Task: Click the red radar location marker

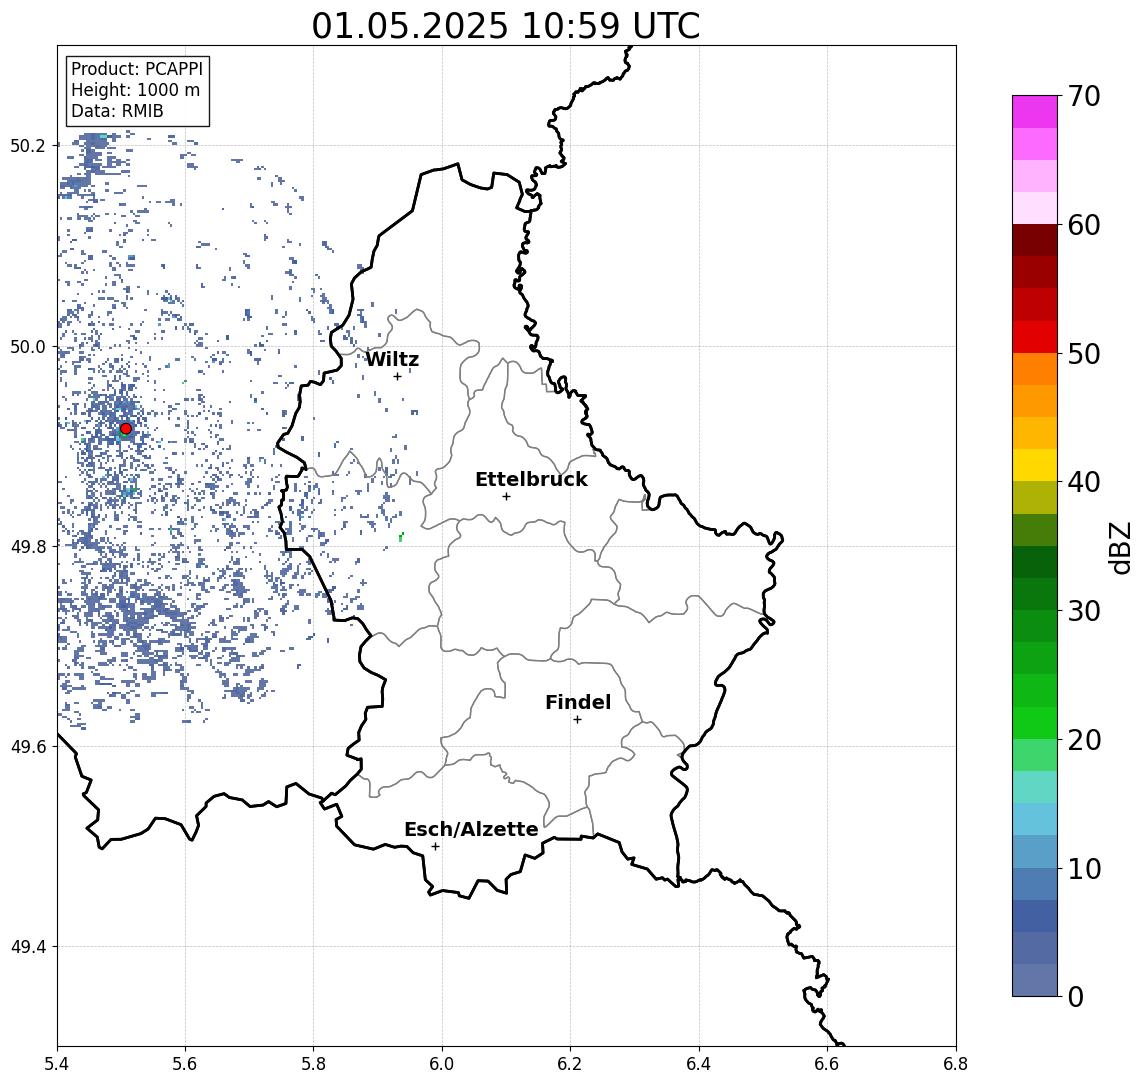Action: 126,429
